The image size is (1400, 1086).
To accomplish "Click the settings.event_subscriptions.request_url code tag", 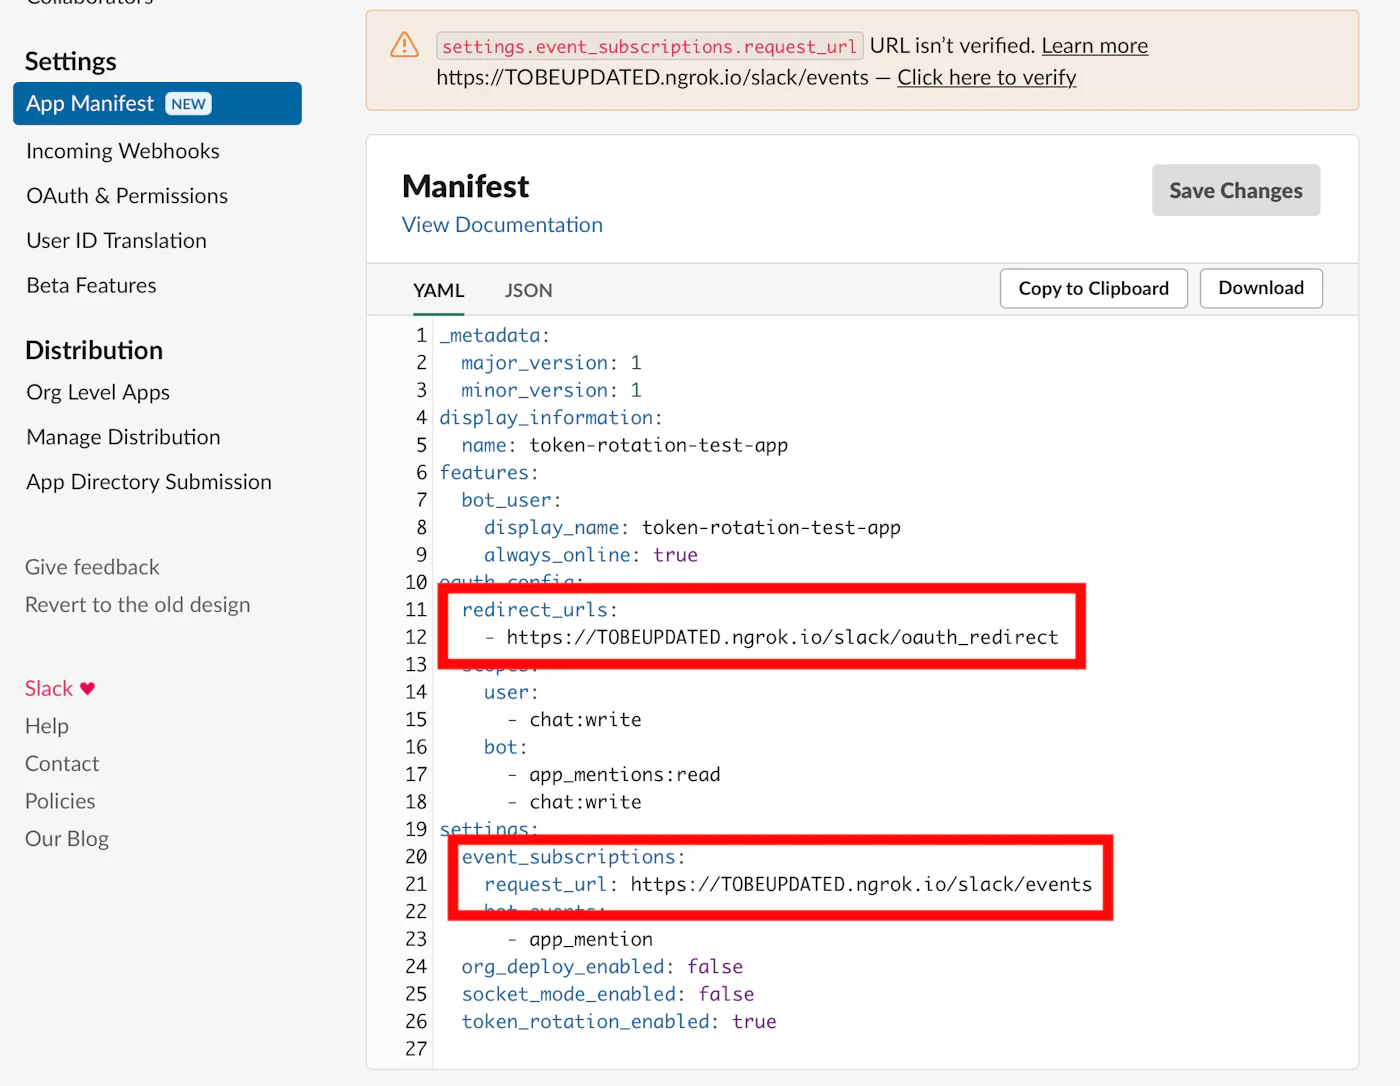I will point(649,46).
